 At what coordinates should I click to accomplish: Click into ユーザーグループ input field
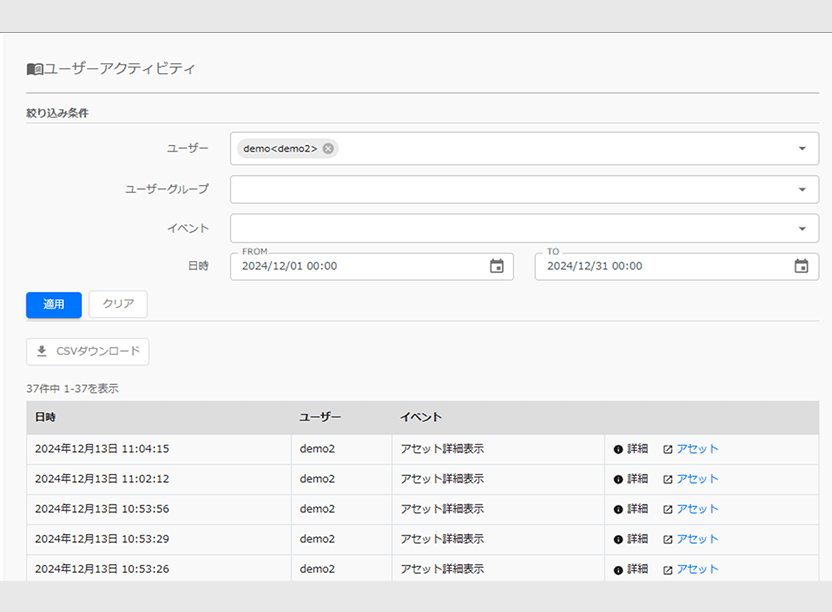[524, 189]
